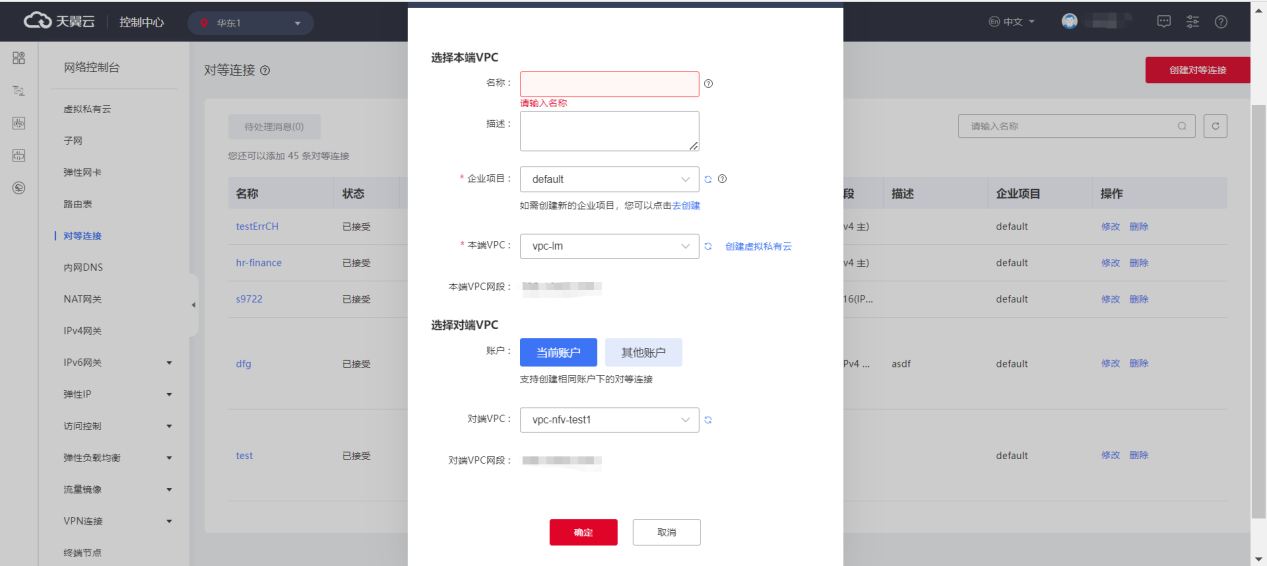The image size is (1267, 566).
Task: Refresh the 企业项目 list
Action: tap(708, 179)
